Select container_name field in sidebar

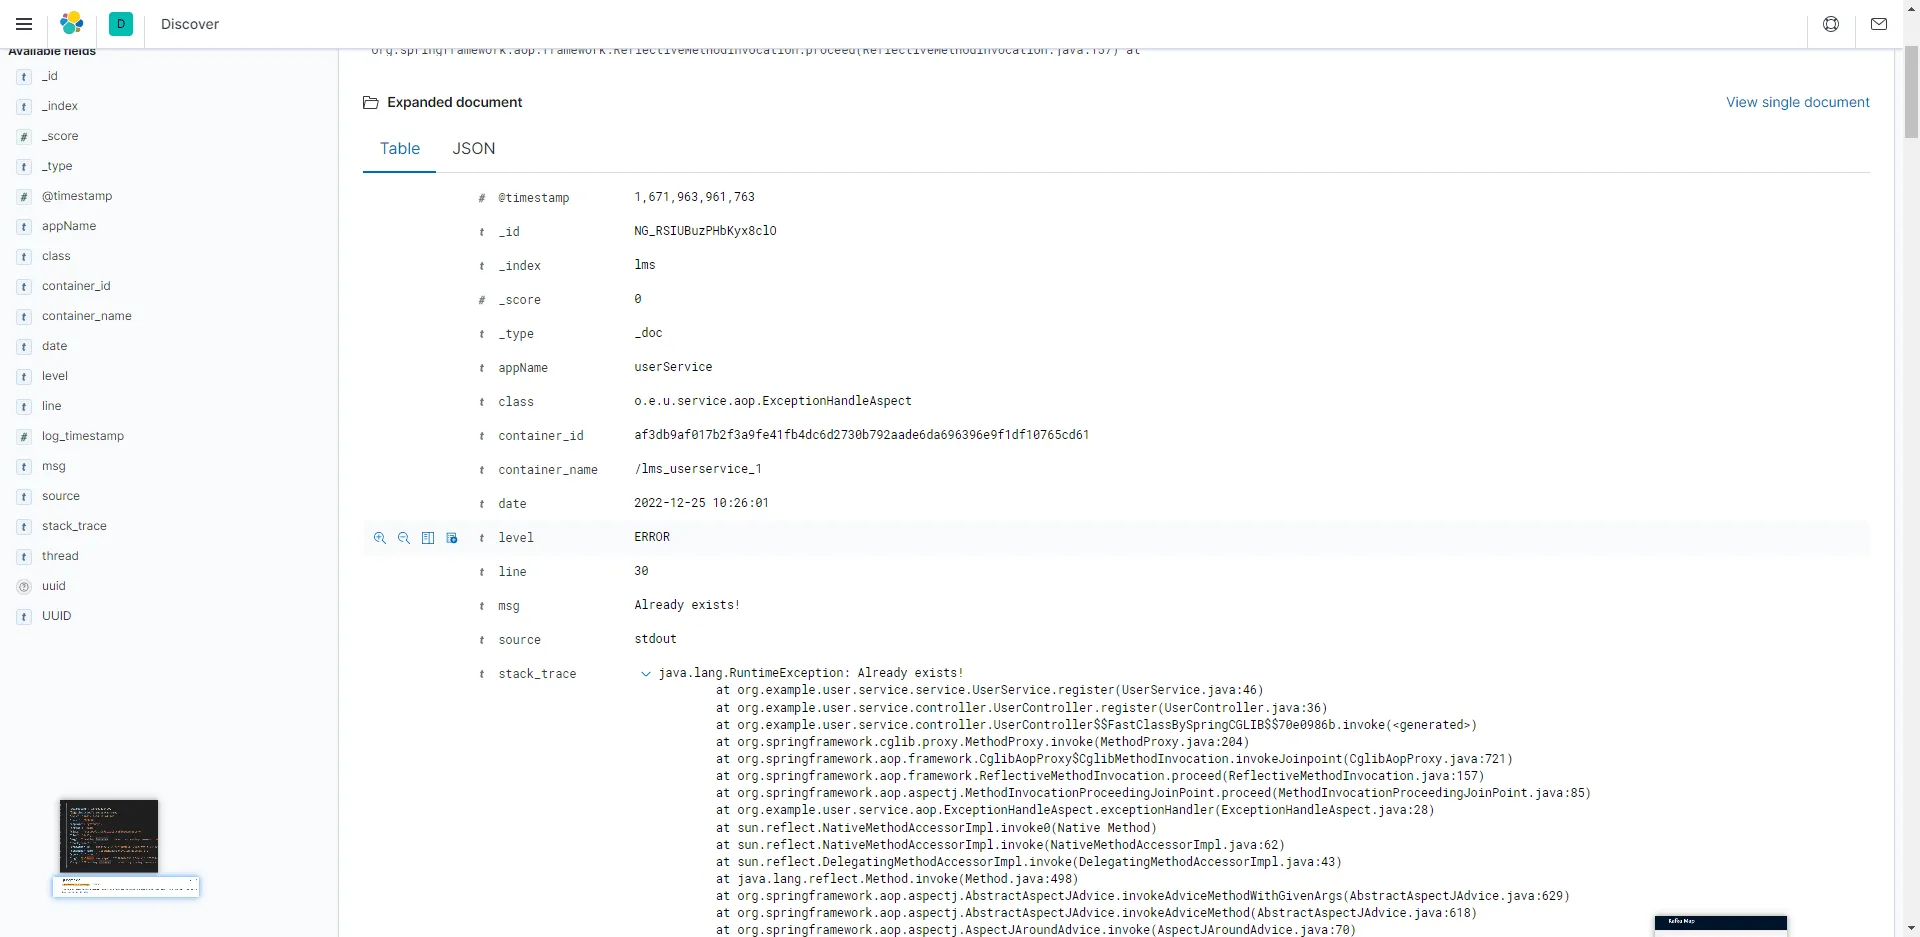coord(86,316)
